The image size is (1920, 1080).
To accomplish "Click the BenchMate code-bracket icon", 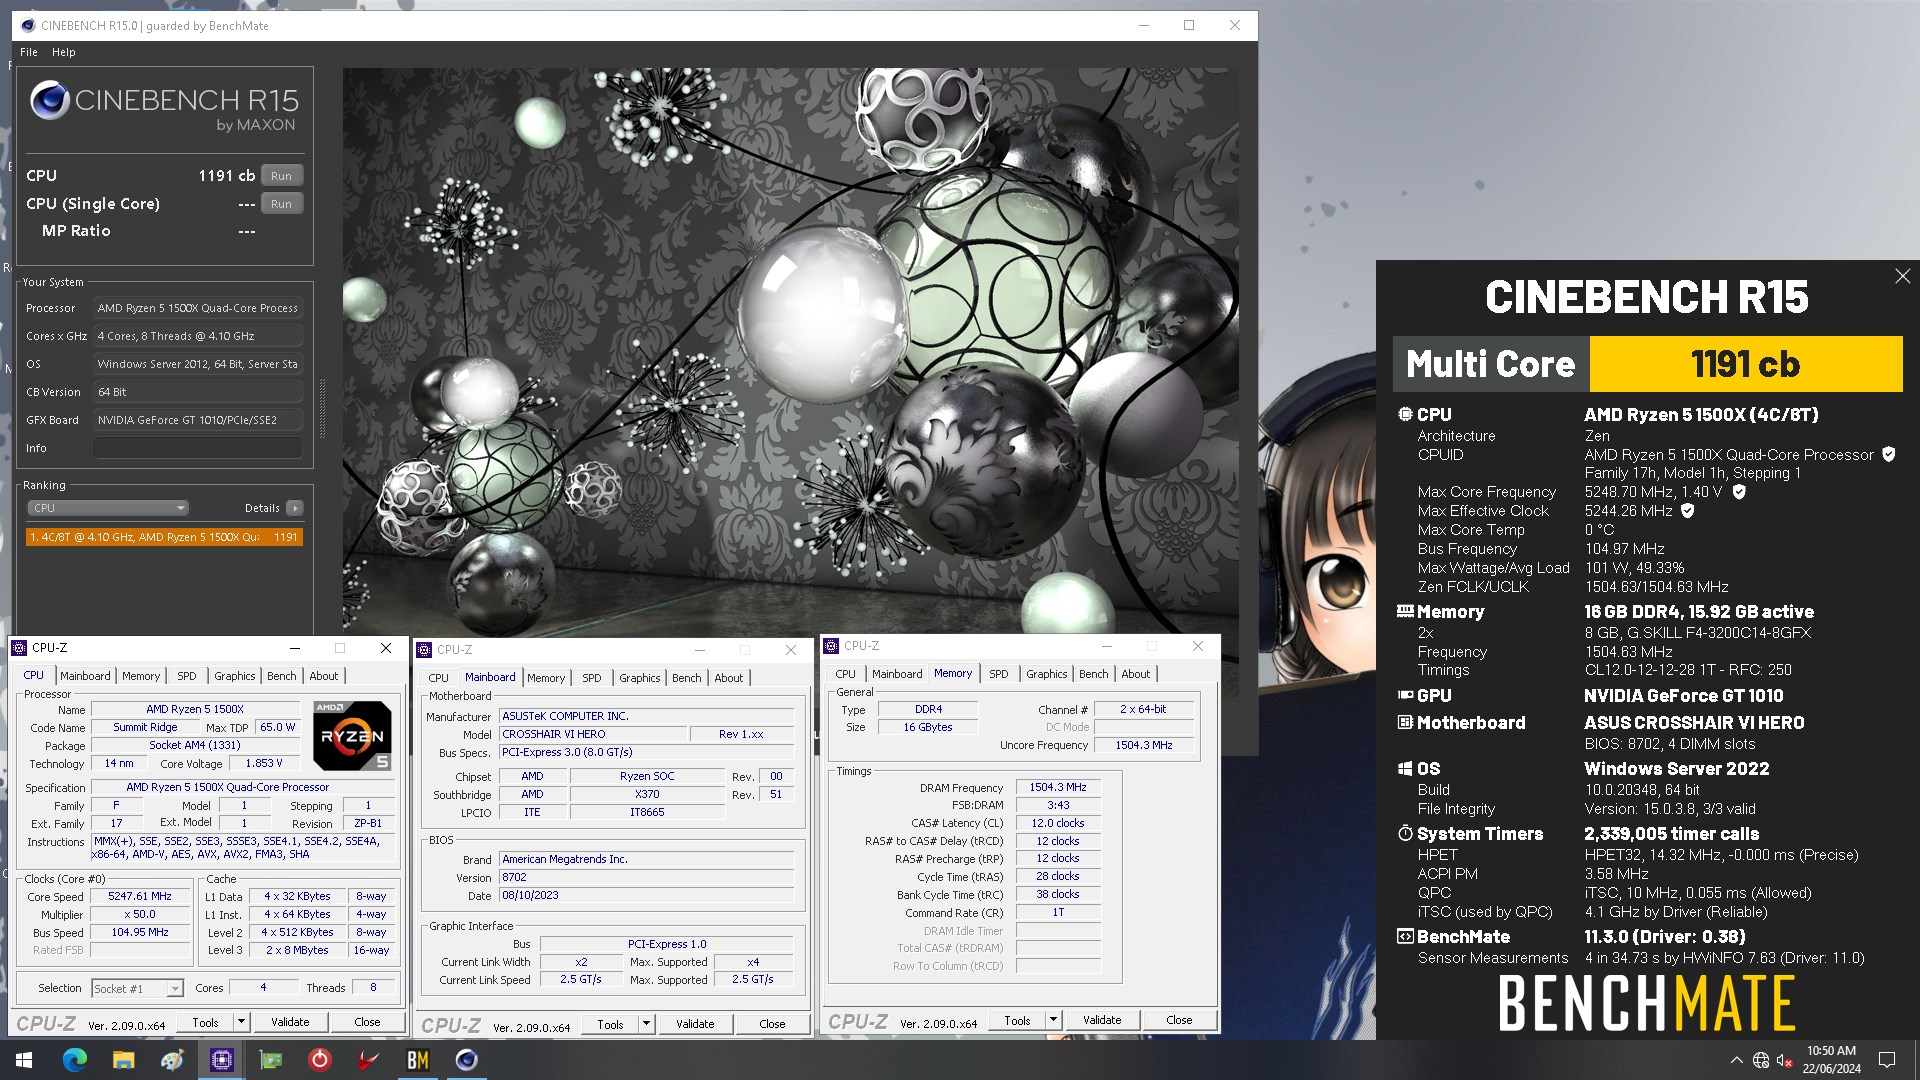I will 1405,936.
